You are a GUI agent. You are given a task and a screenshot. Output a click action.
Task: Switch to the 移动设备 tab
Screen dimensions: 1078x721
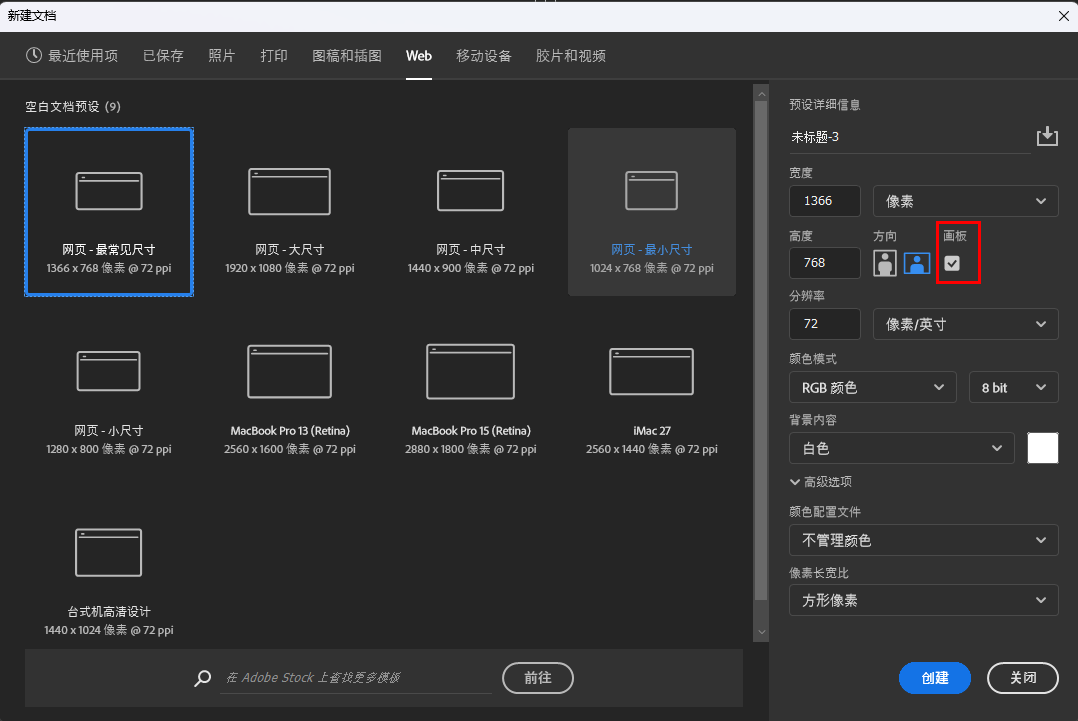pos(484,56)
